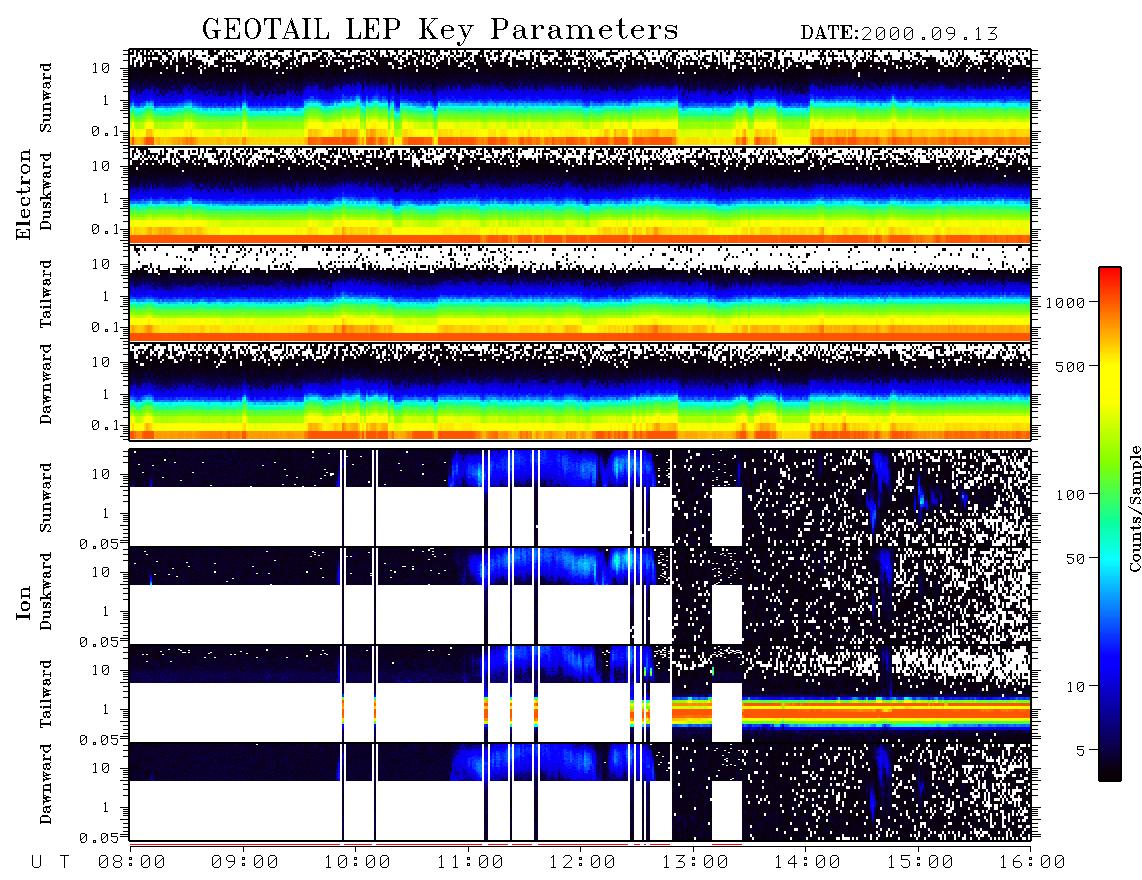1142x880 pixels.
Task: Select the 14:00 time tick label
Action: tap(806, 862)
